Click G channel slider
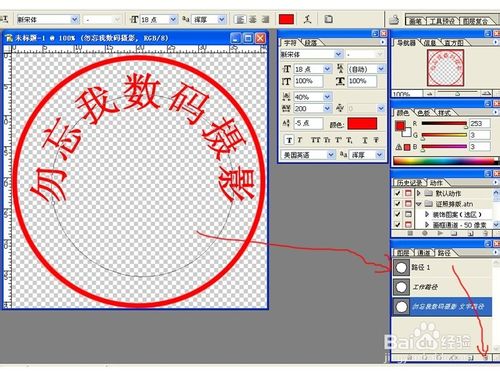 pos(444,135)
